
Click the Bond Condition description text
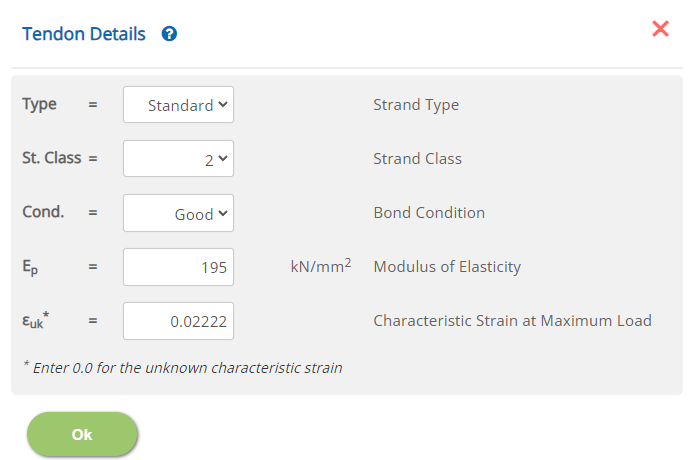(x=429, y=213)
